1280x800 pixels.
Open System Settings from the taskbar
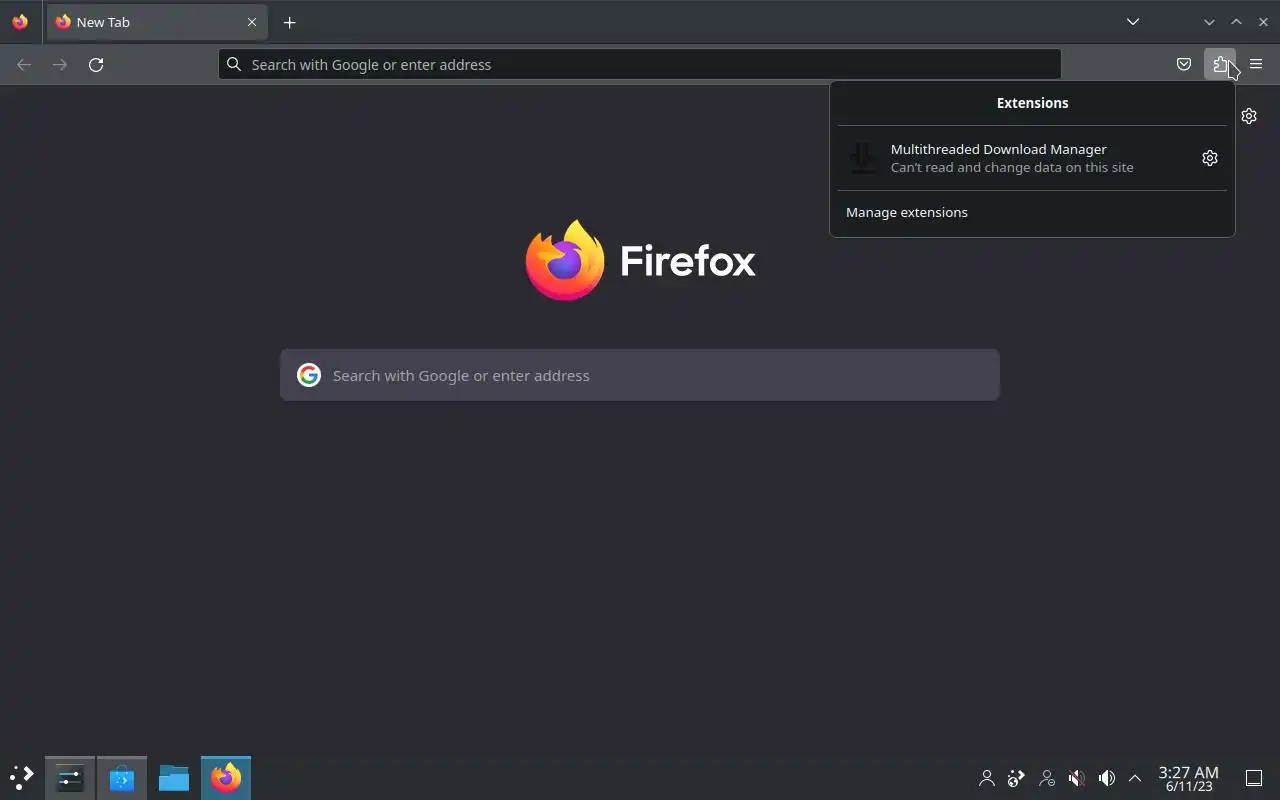click(x=70, y=778)
